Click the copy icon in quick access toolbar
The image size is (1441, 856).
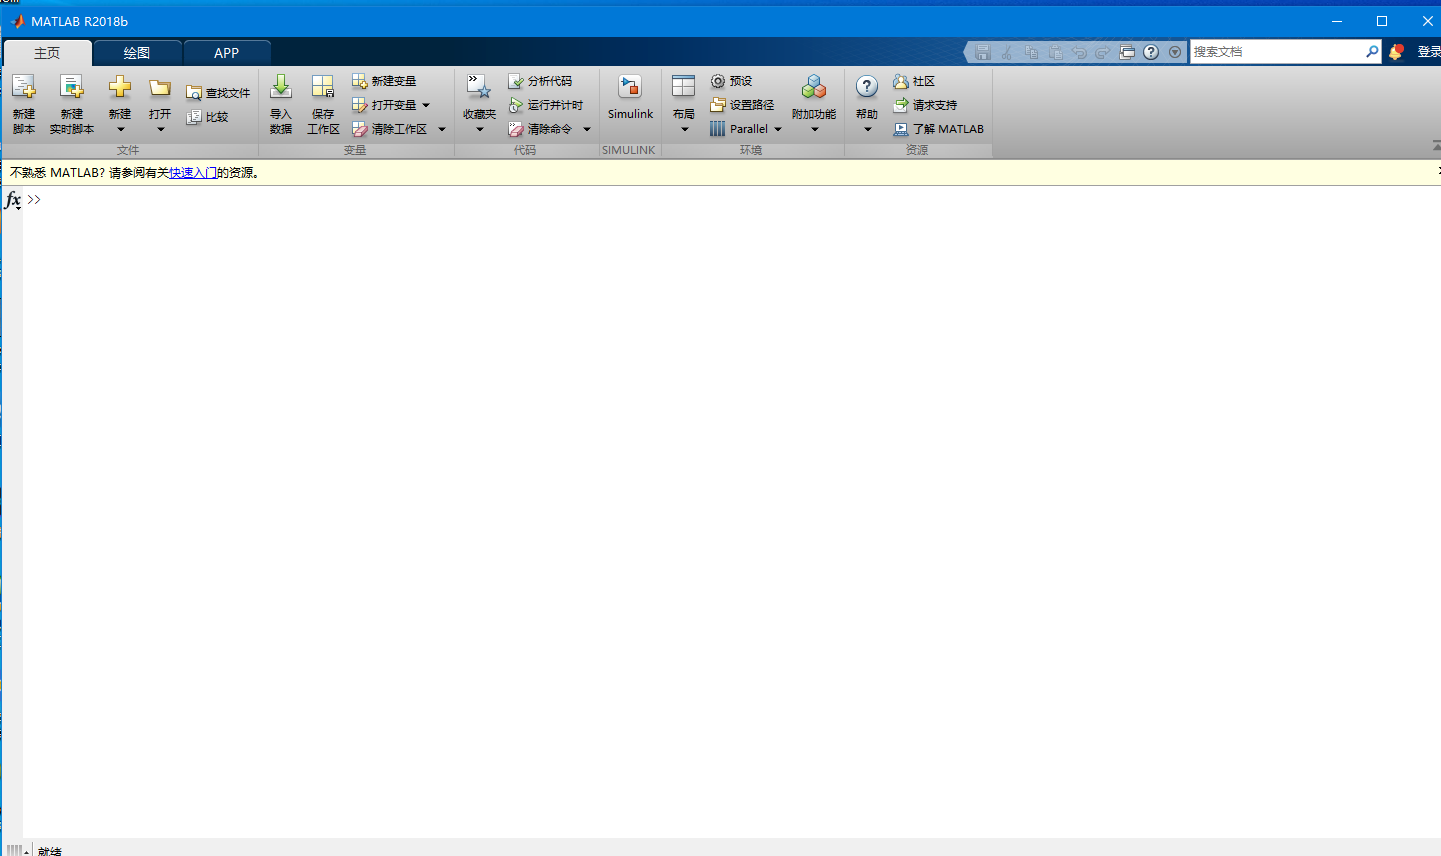coord(1031,52)
